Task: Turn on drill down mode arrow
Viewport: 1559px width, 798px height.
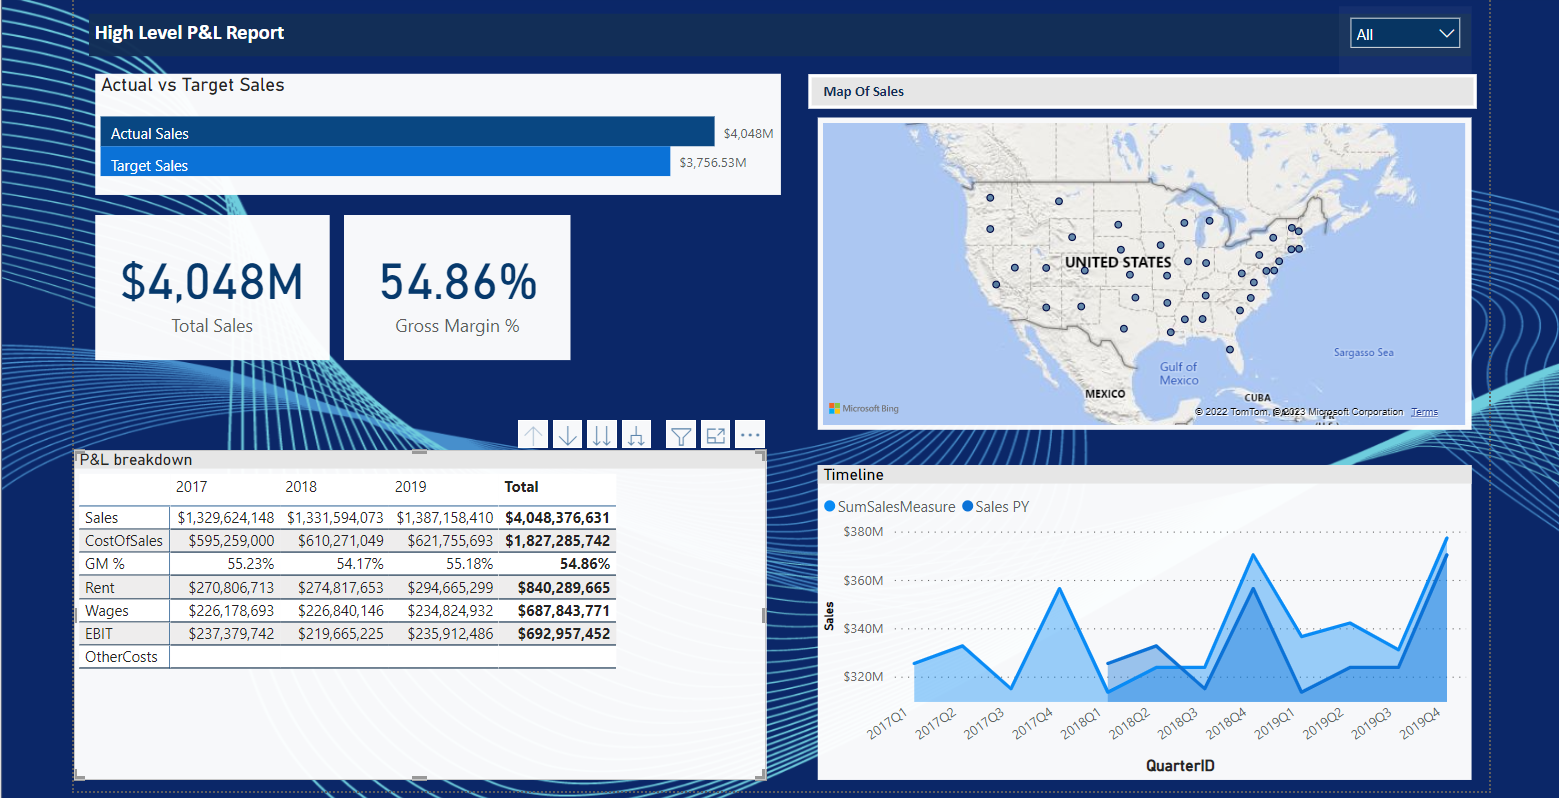Action: click(568, 435)
